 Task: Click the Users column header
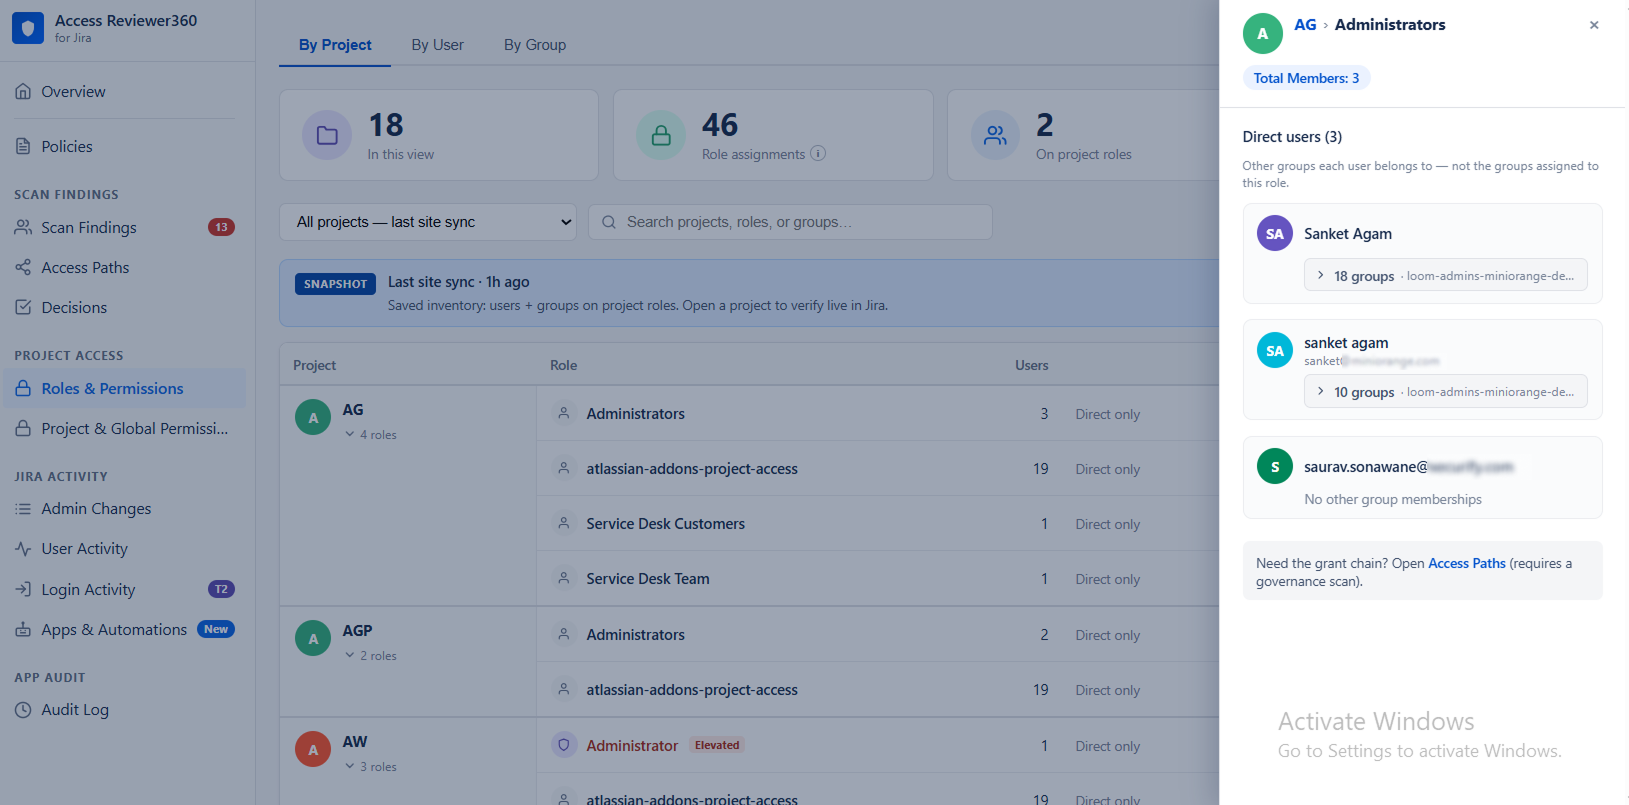[x=1032, y=365]
